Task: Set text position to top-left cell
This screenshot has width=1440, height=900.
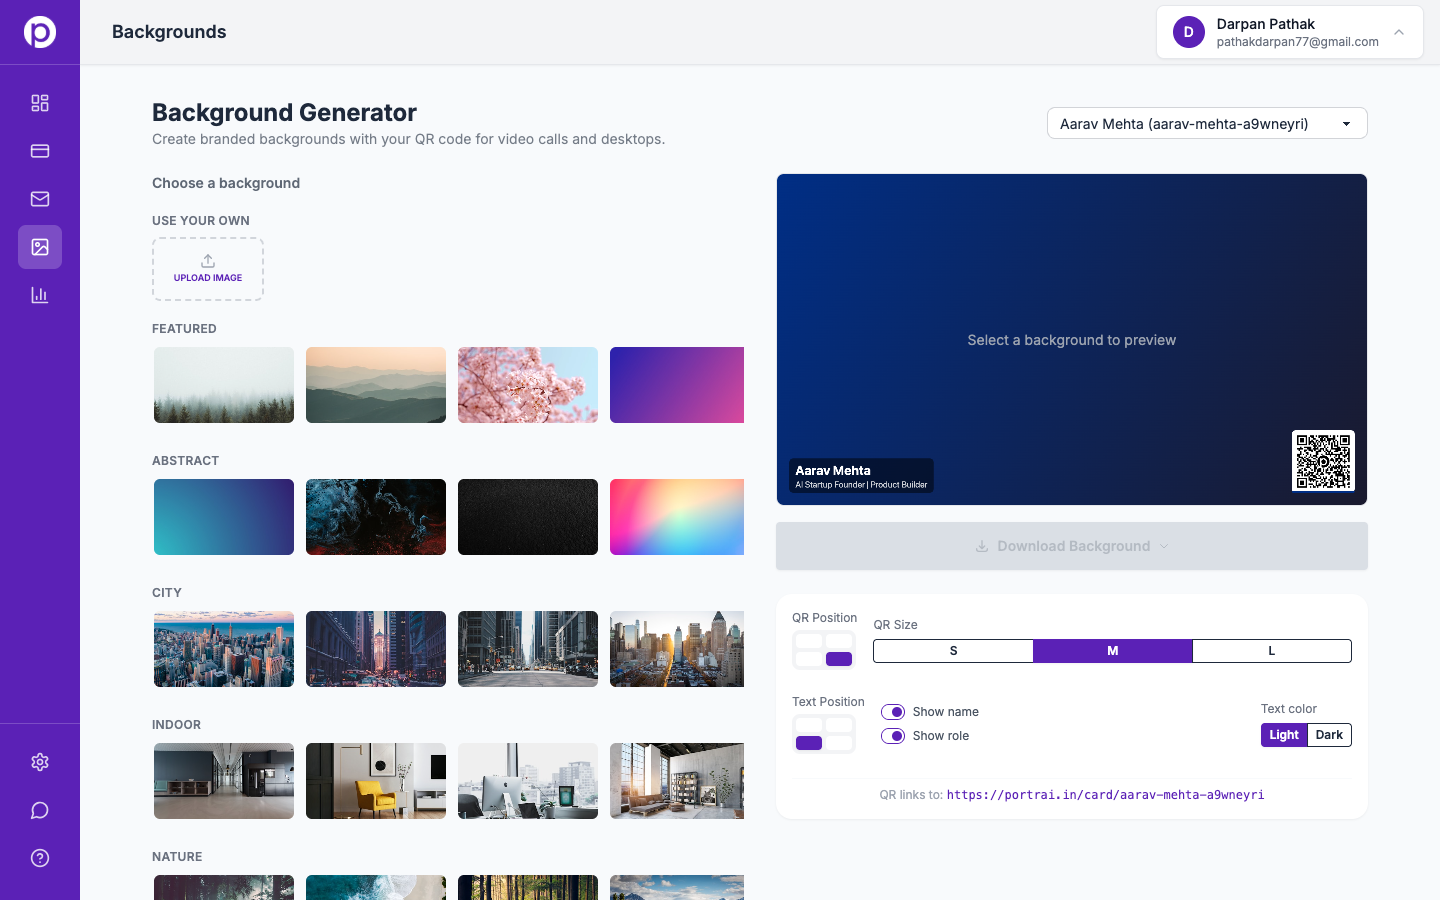Action: coord(809,725)
